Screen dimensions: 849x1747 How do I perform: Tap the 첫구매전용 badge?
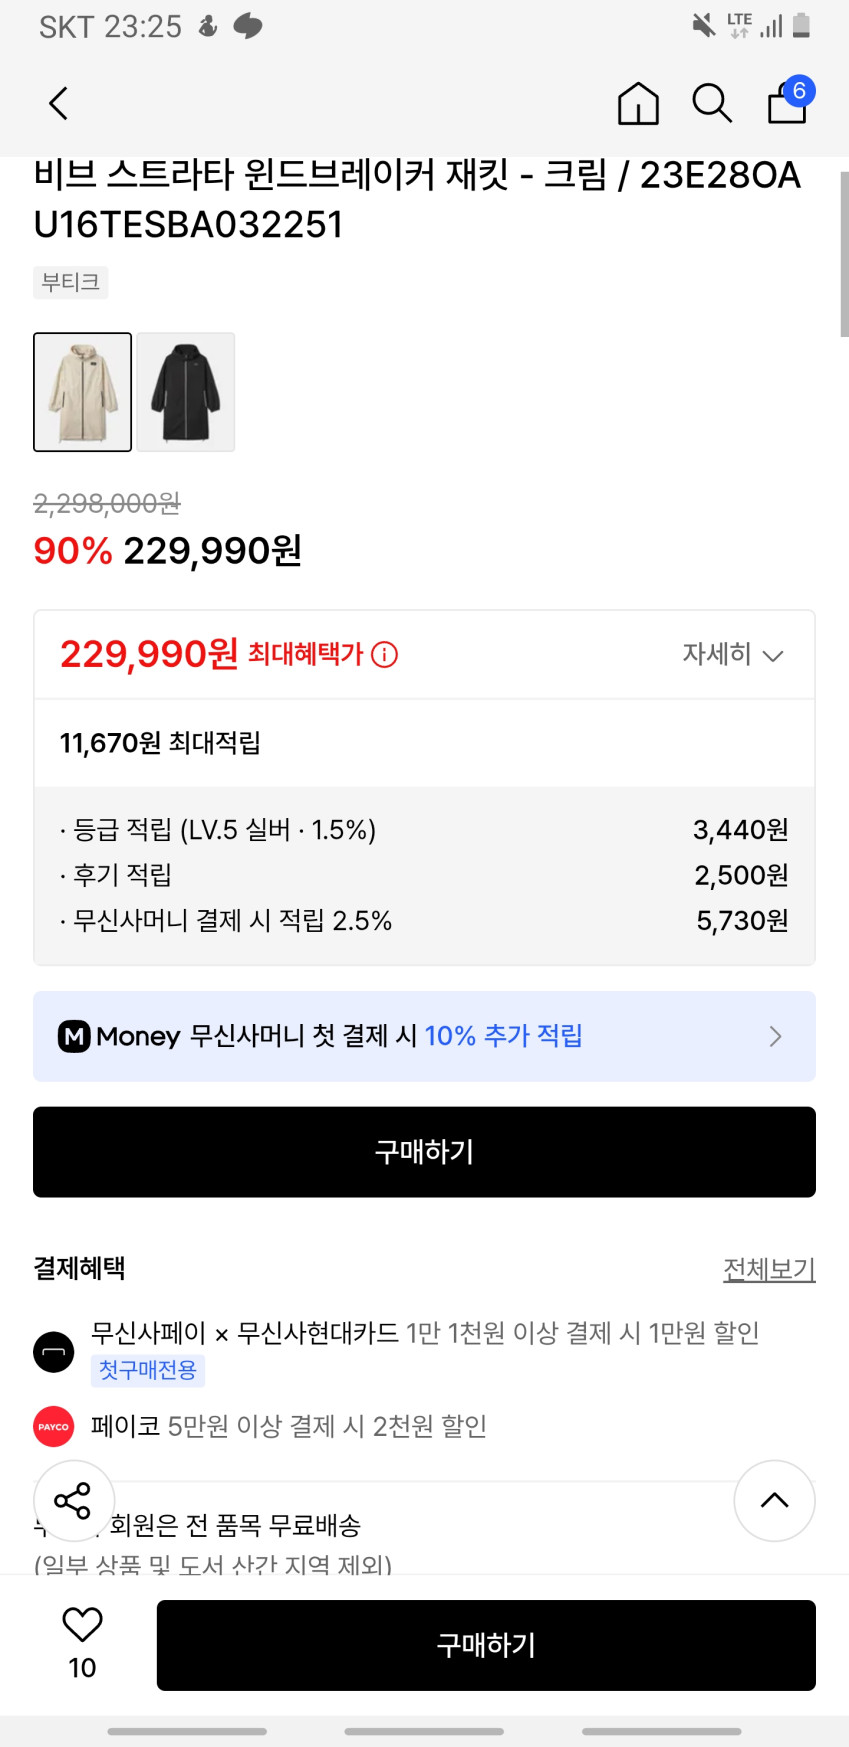(x=148, y=1370)
